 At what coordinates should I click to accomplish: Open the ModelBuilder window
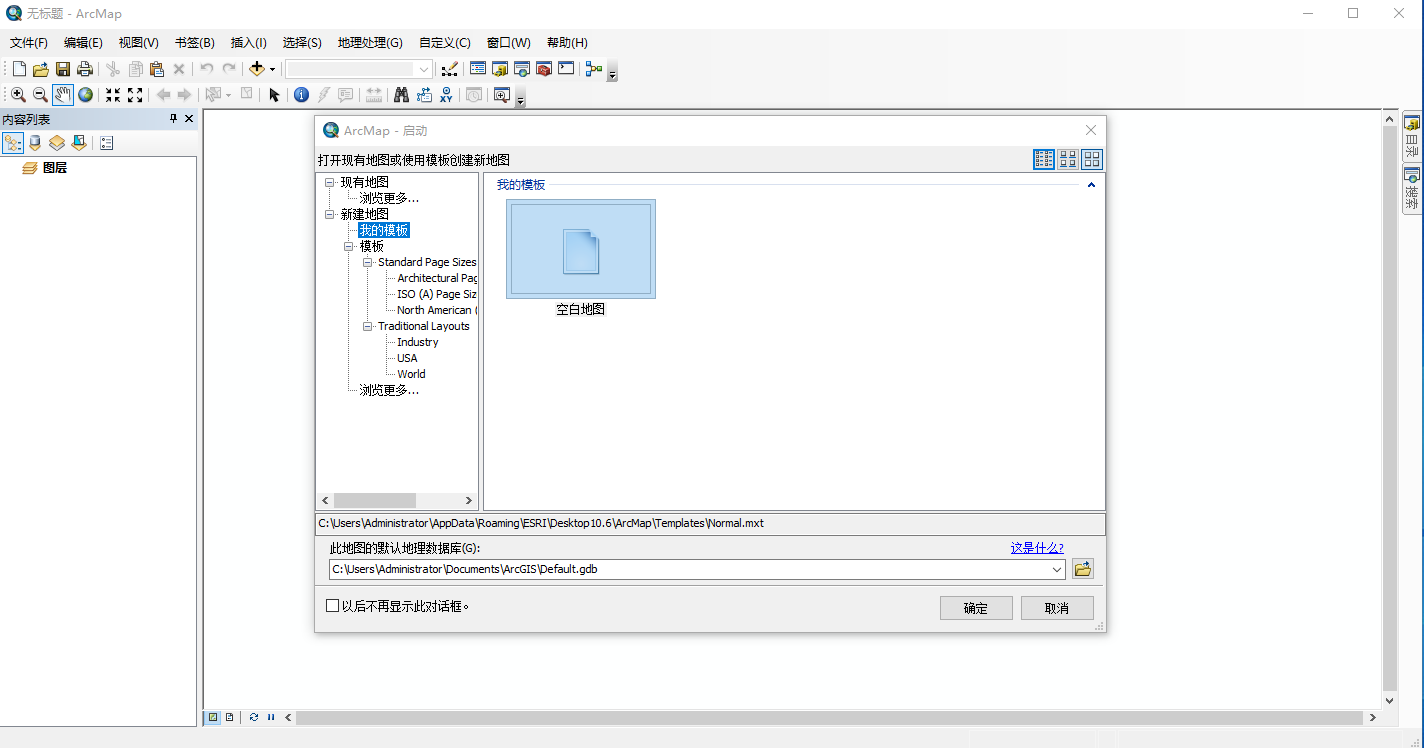click(594, 68)
